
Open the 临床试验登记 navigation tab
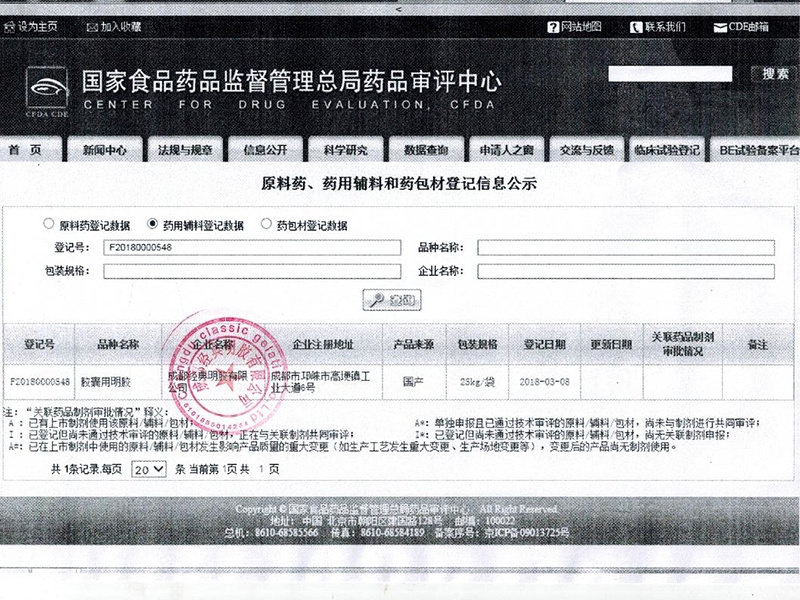(667, 149)
